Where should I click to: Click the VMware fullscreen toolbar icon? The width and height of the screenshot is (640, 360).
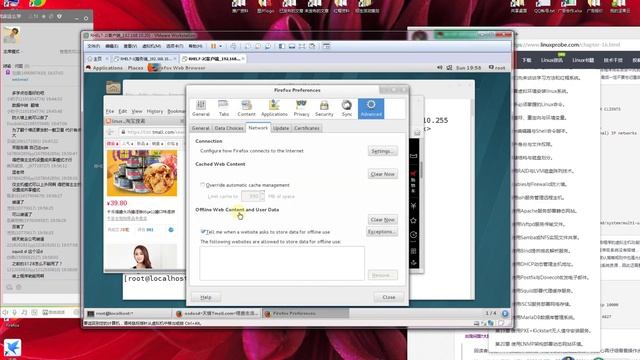tap(302, 46)
